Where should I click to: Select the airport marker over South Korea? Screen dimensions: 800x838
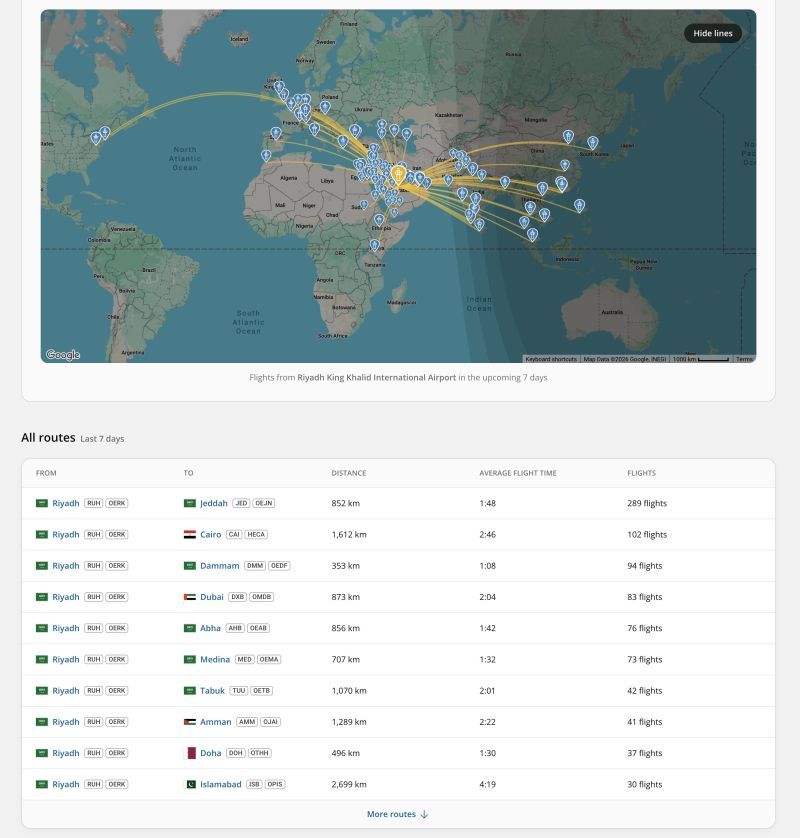[592, 142]
